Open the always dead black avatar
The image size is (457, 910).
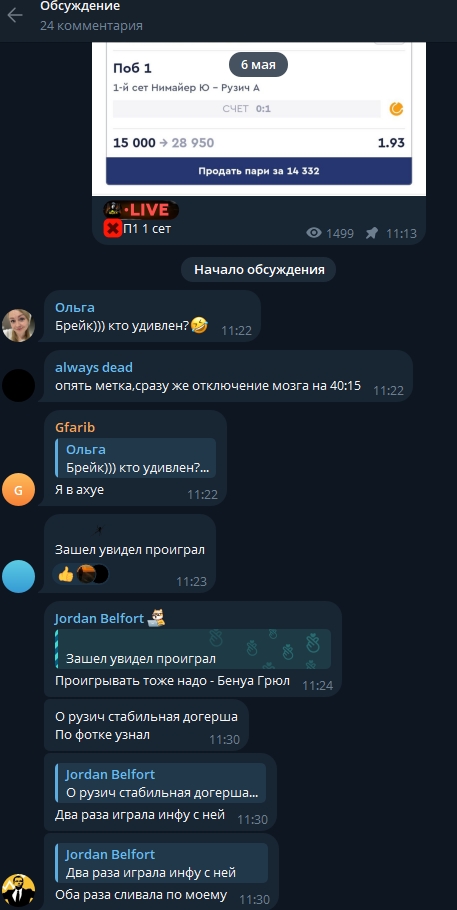[x=18, y=385]
